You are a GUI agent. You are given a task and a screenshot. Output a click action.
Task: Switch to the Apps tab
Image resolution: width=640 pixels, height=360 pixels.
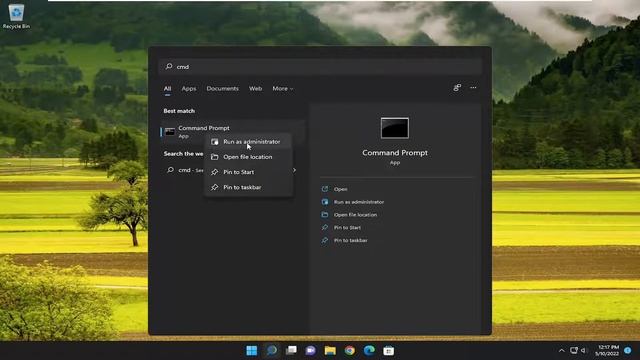coord(189,89)
